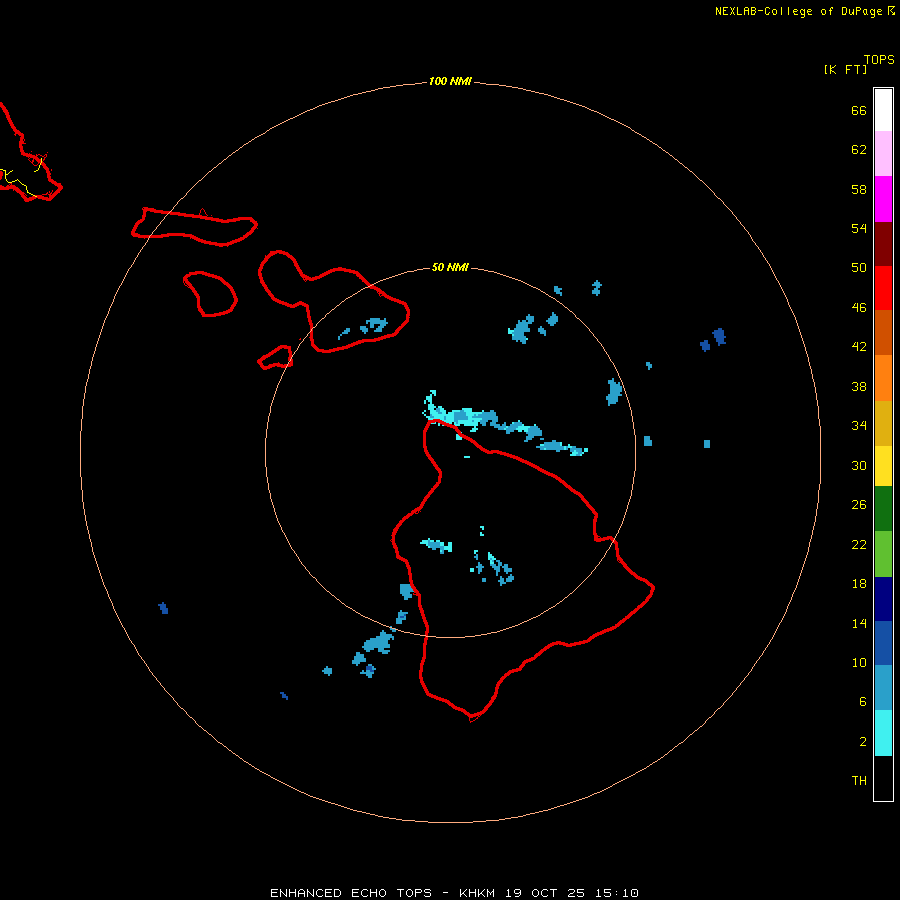The image size is (900, 900).
Task: Click the white 66 kft legend swatch
Action: tap(883, 110)
